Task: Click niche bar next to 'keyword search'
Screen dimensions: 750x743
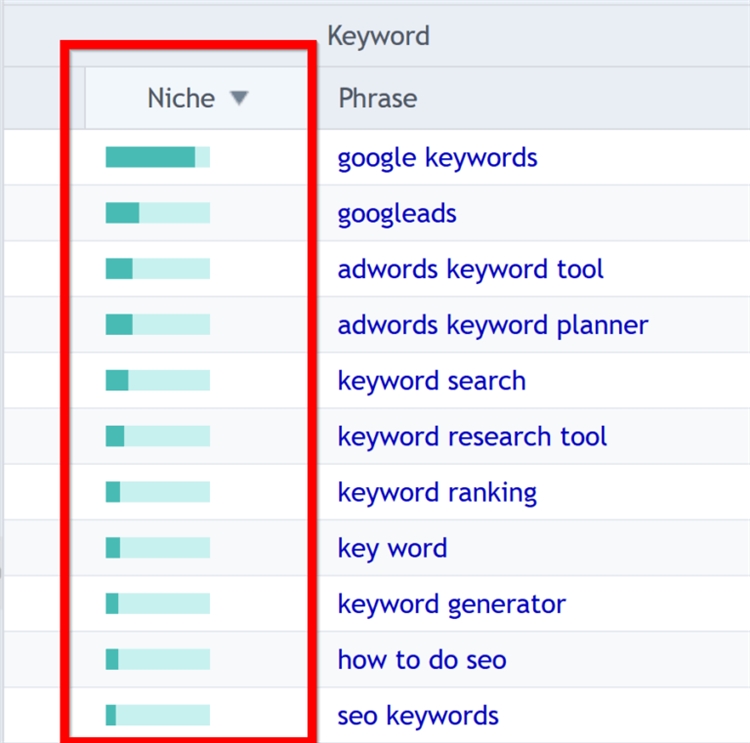Action: tap(158, 381)
